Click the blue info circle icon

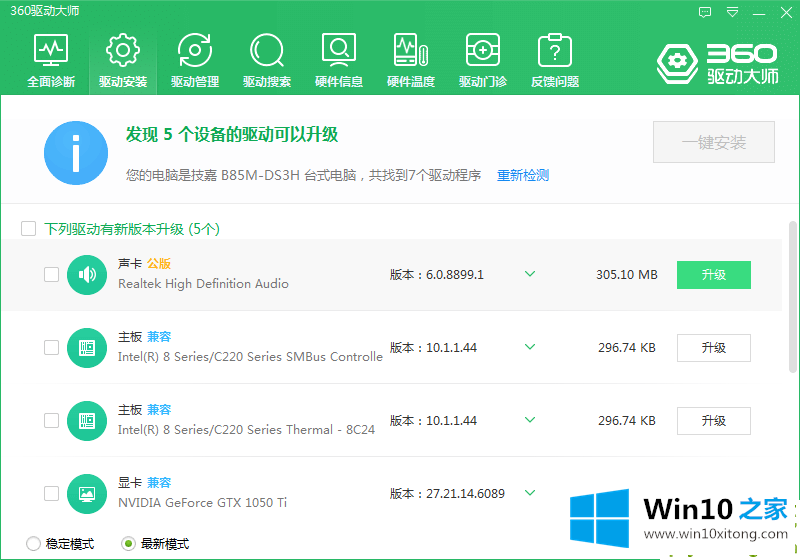76,153
